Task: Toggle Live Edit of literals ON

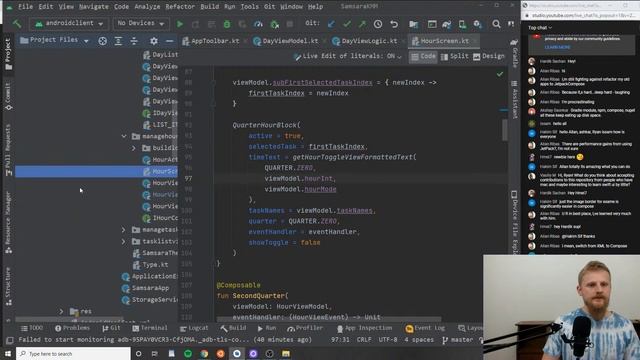Action: [348, 56]
